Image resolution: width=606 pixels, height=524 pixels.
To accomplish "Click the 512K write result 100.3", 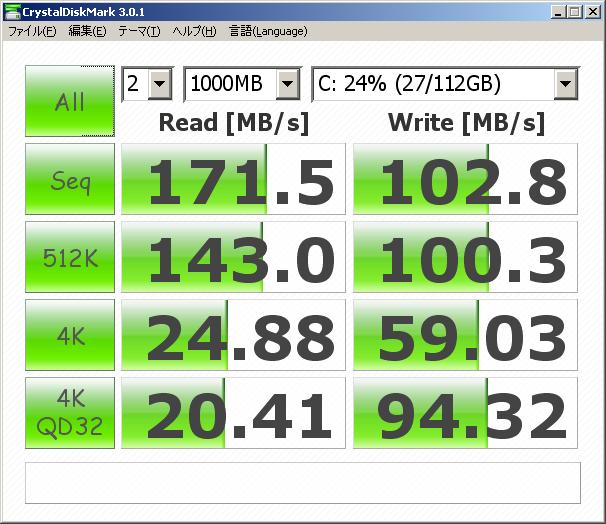I will tap(465, 257).
